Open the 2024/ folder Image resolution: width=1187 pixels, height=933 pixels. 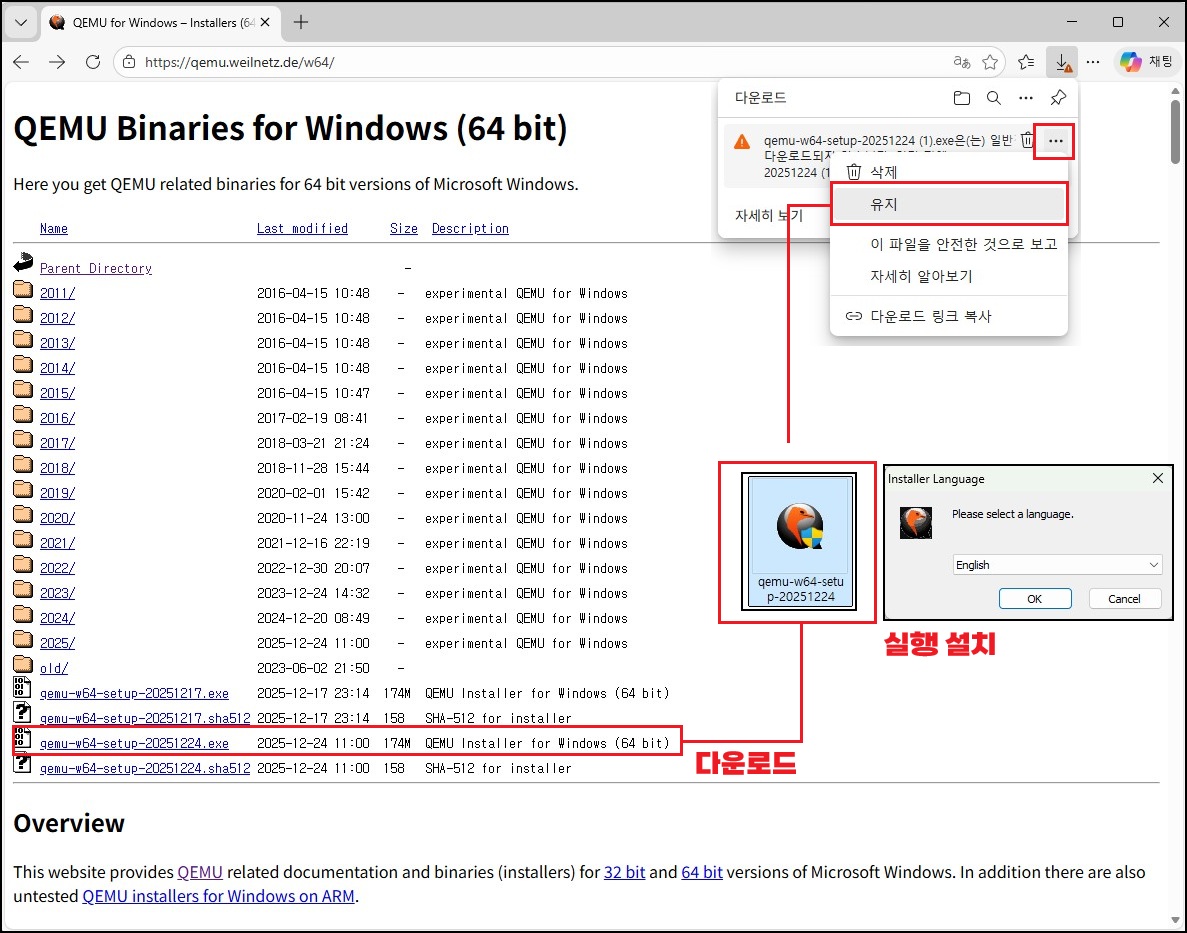tap(58, 618)
